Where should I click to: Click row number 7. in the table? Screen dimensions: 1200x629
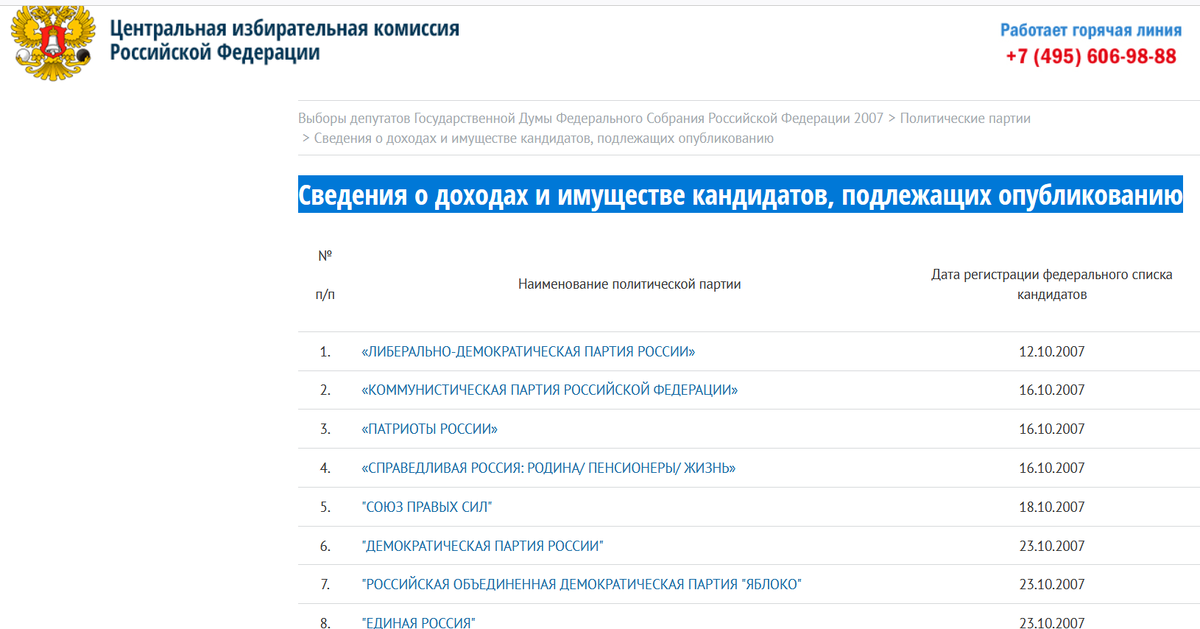tap(325, 584)
